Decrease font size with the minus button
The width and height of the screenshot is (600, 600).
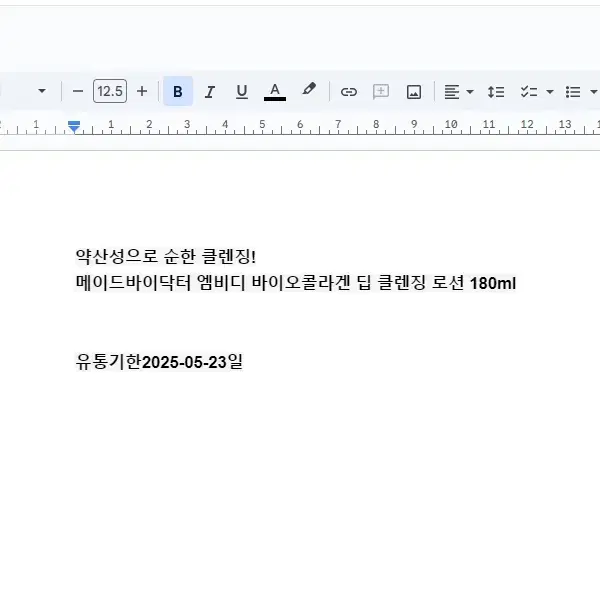click(78, 91)
